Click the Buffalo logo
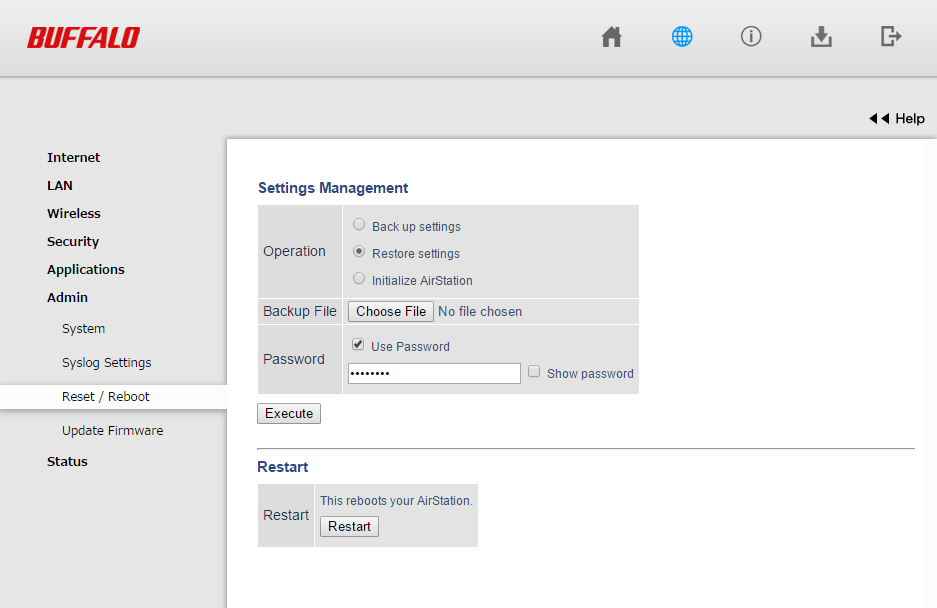 click(x=83, y=38)
